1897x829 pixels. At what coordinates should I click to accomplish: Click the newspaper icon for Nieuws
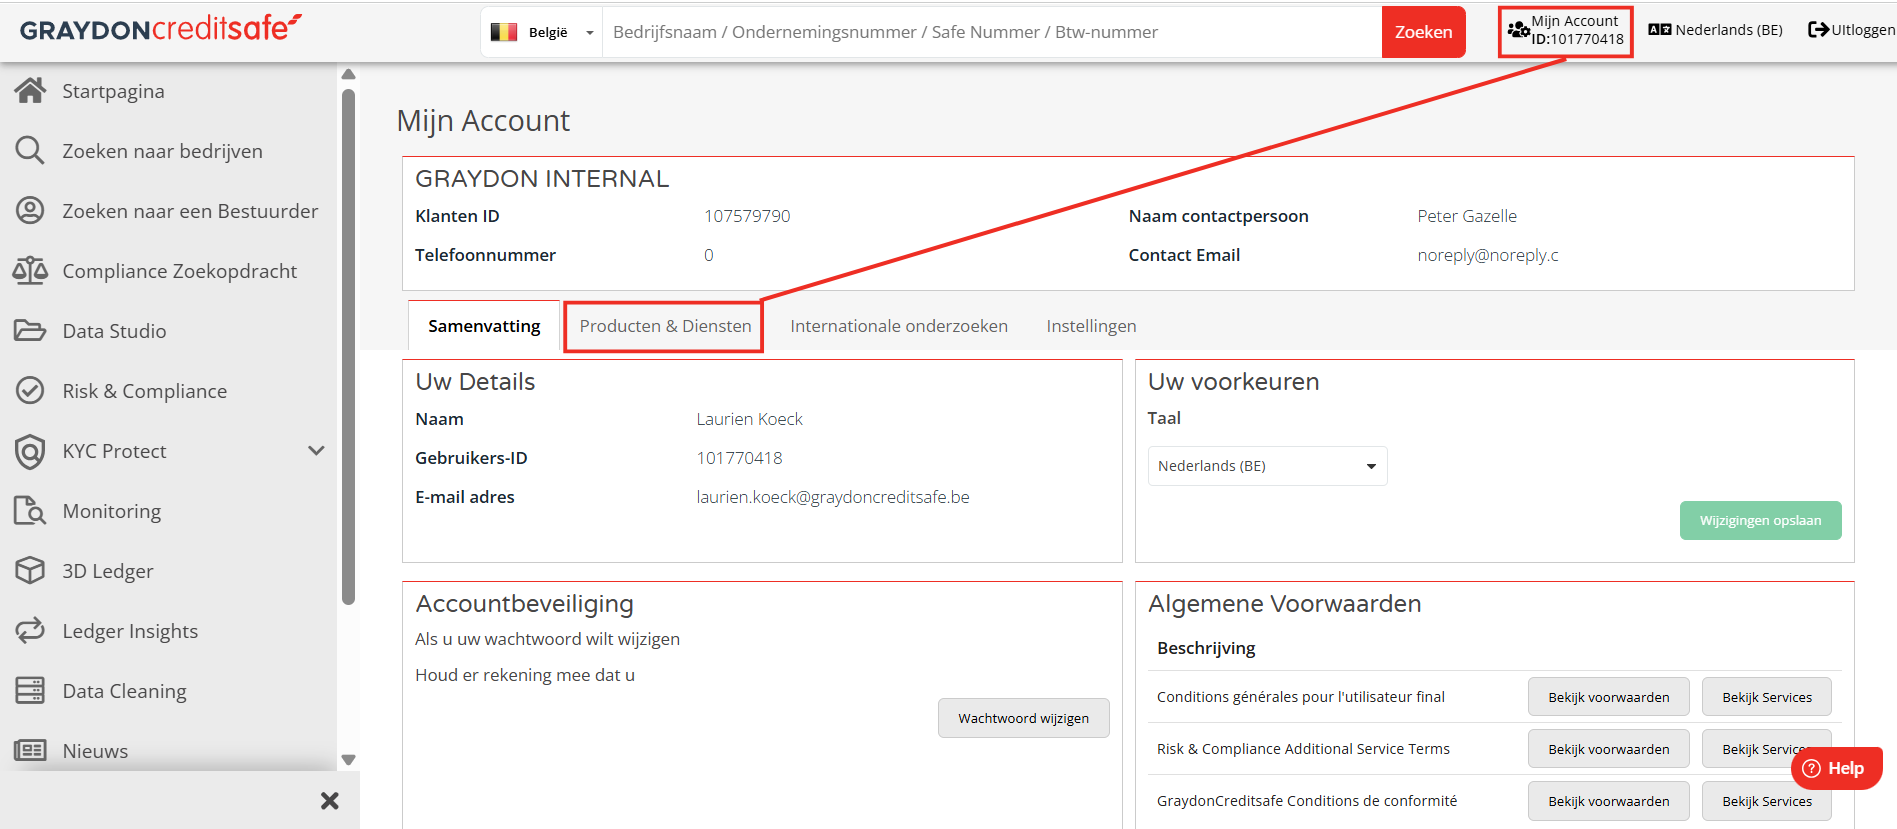tap(30, 750)
